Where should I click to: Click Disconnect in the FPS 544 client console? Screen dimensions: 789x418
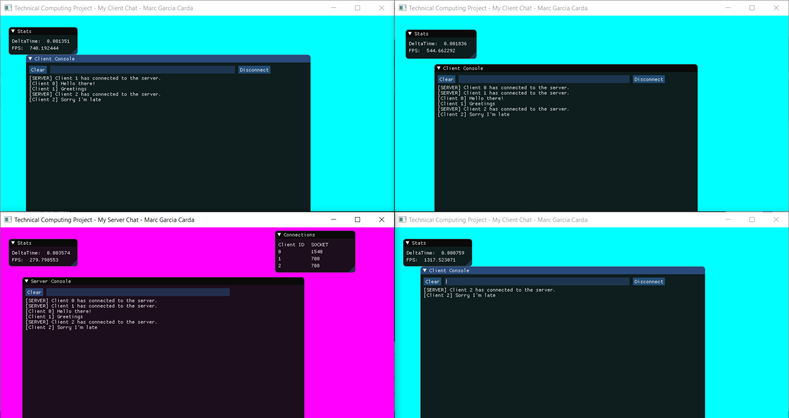(x=649, y=79)
